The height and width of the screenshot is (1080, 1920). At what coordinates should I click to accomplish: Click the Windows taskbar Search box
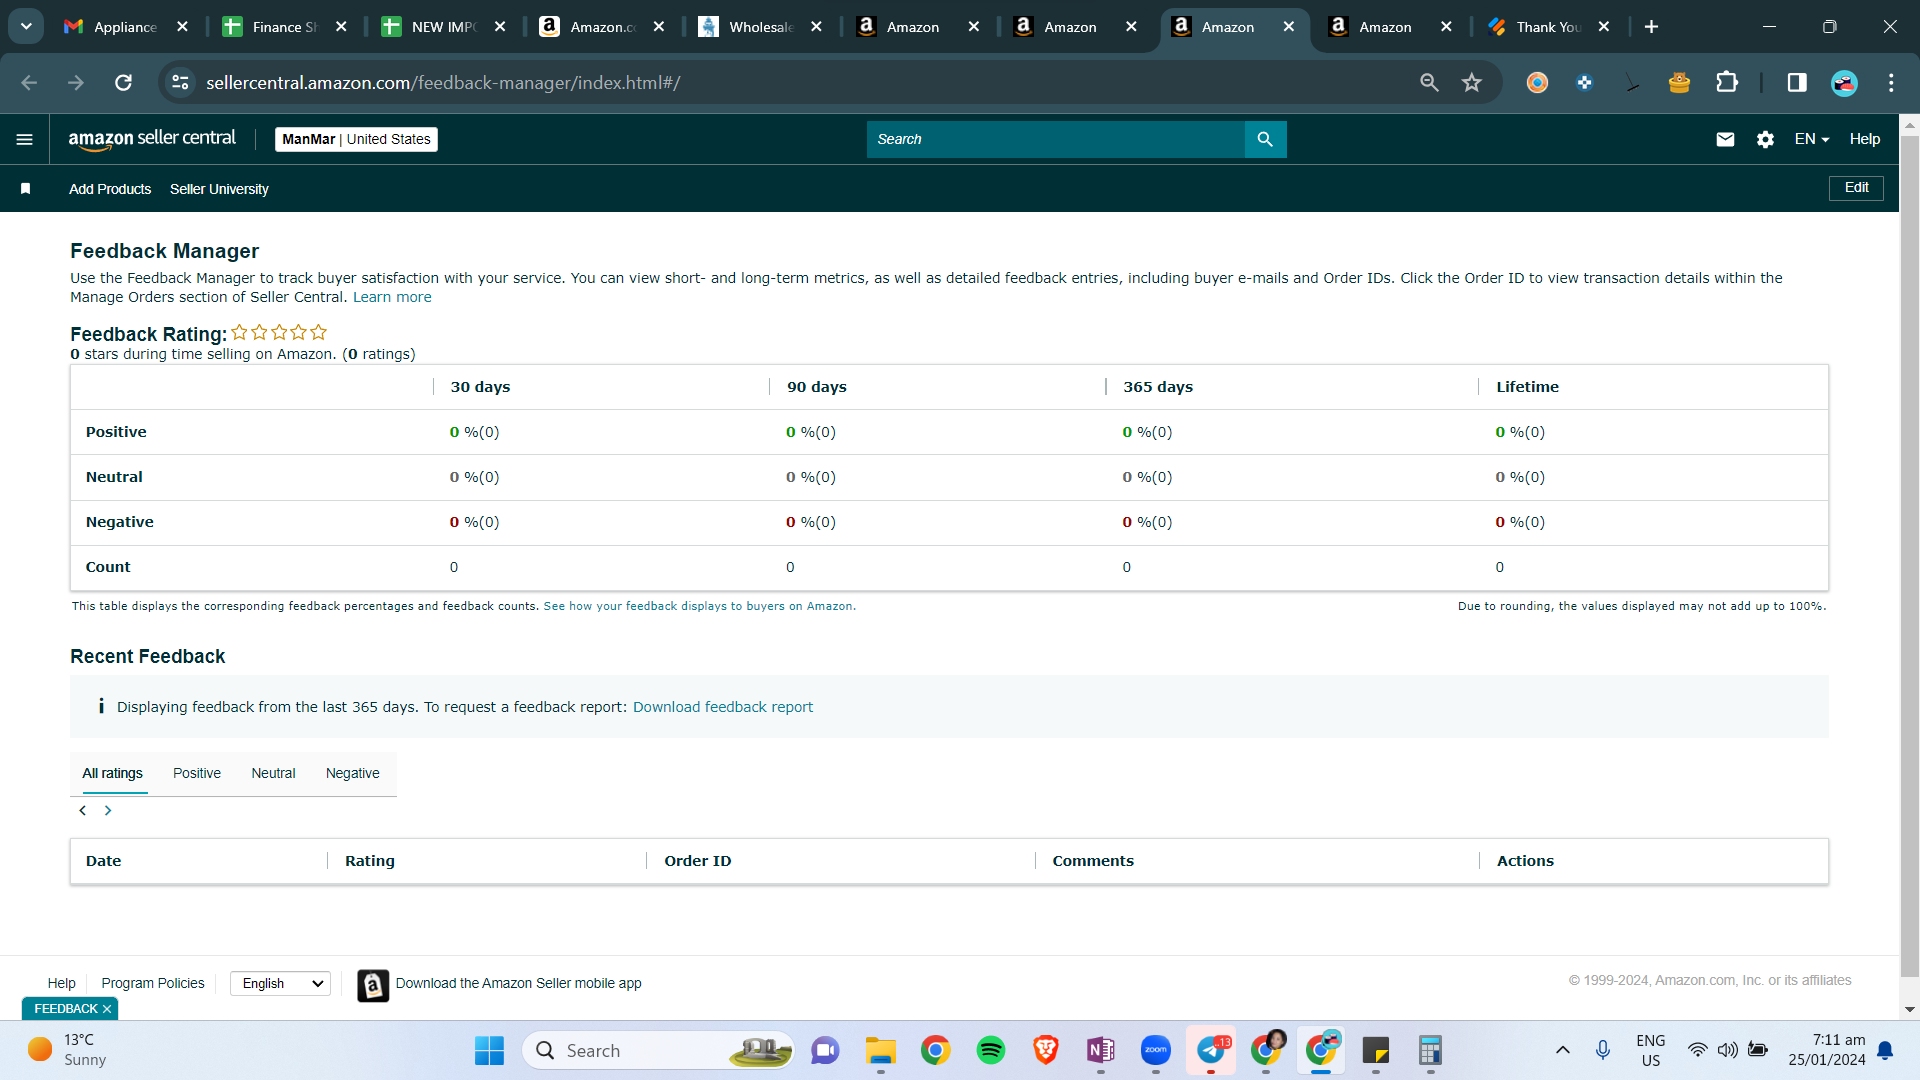(x=658, y=1050)
